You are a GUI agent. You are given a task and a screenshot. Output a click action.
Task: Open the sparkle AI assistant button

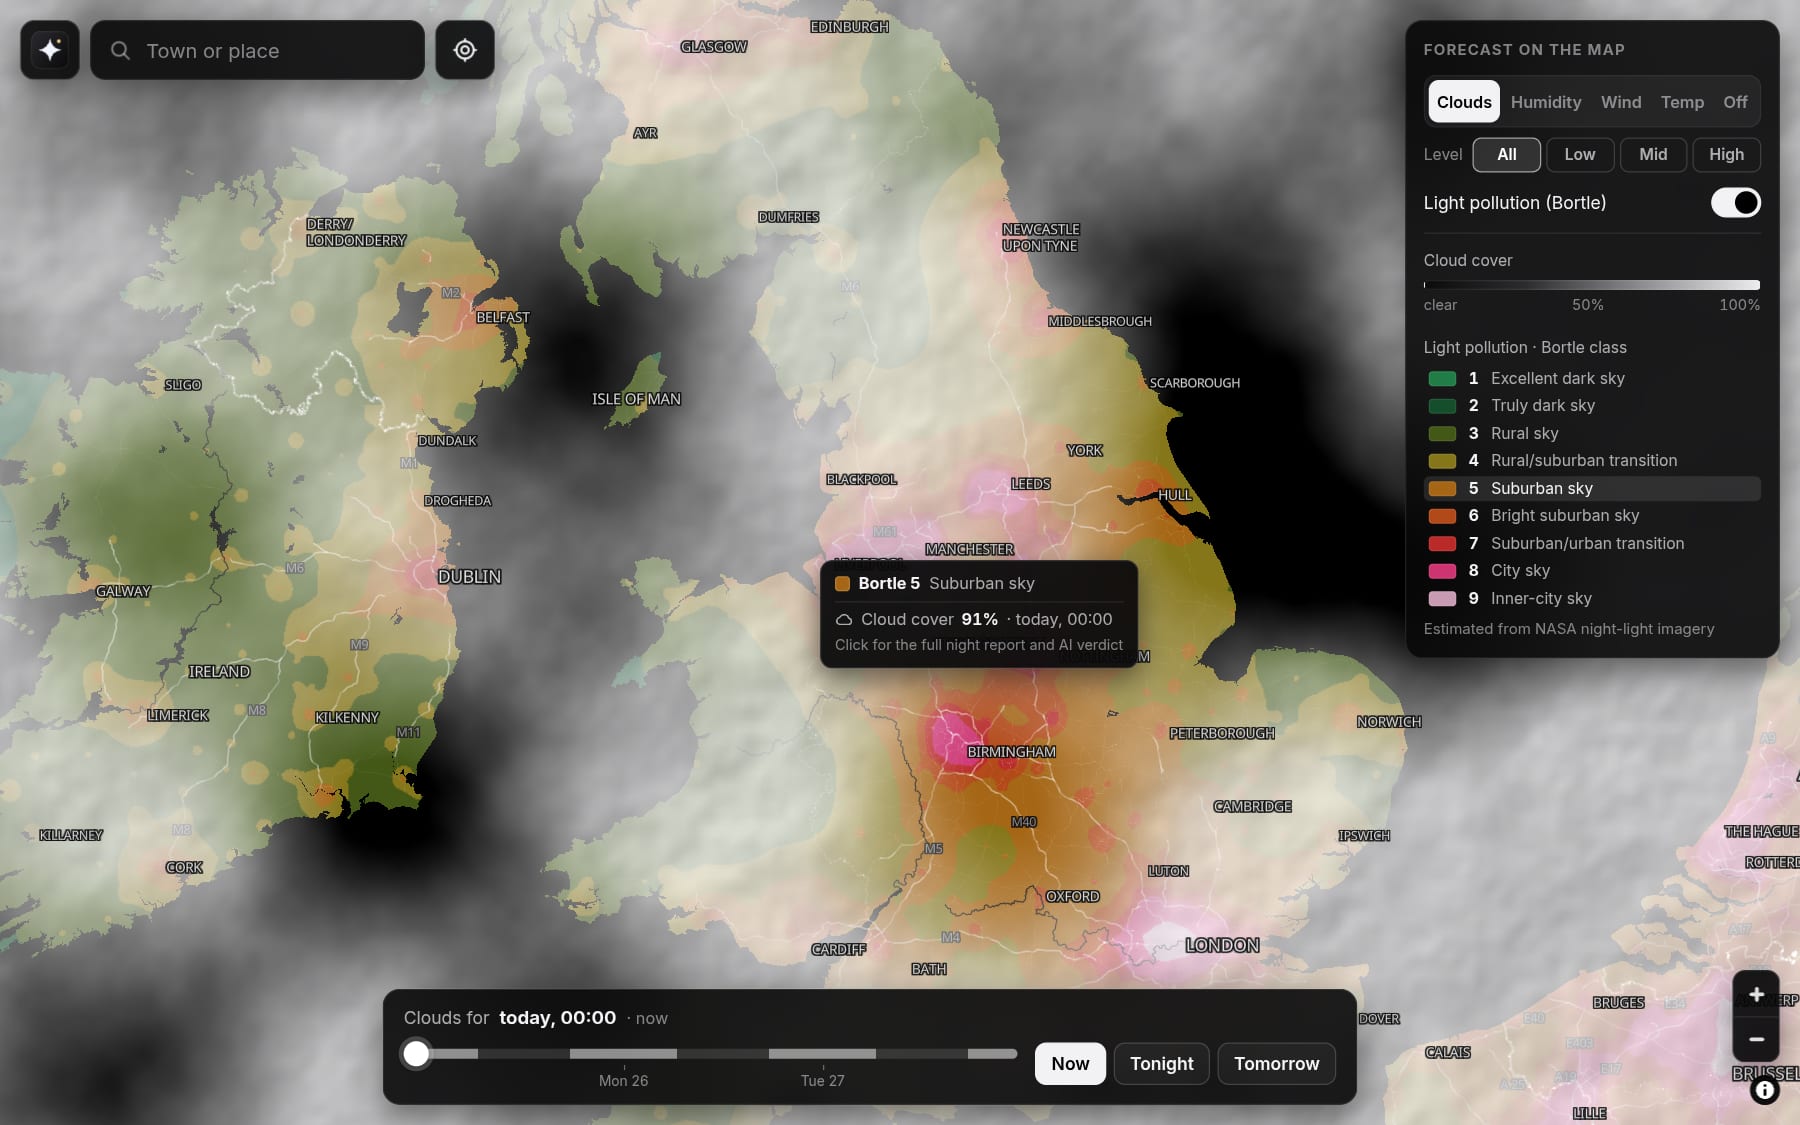(50, 50)
